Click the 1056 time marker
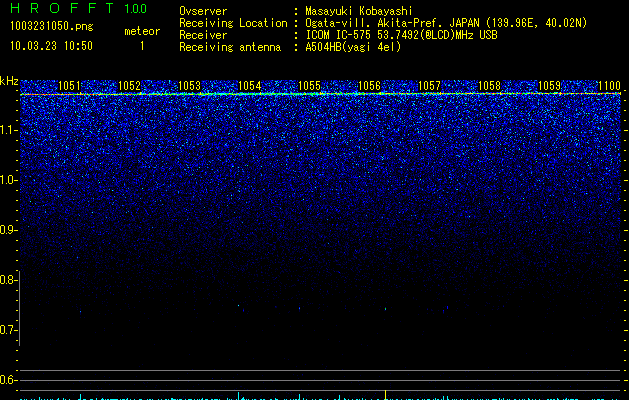The height and width of the screenshot is (400, 629). click(369, 86)
